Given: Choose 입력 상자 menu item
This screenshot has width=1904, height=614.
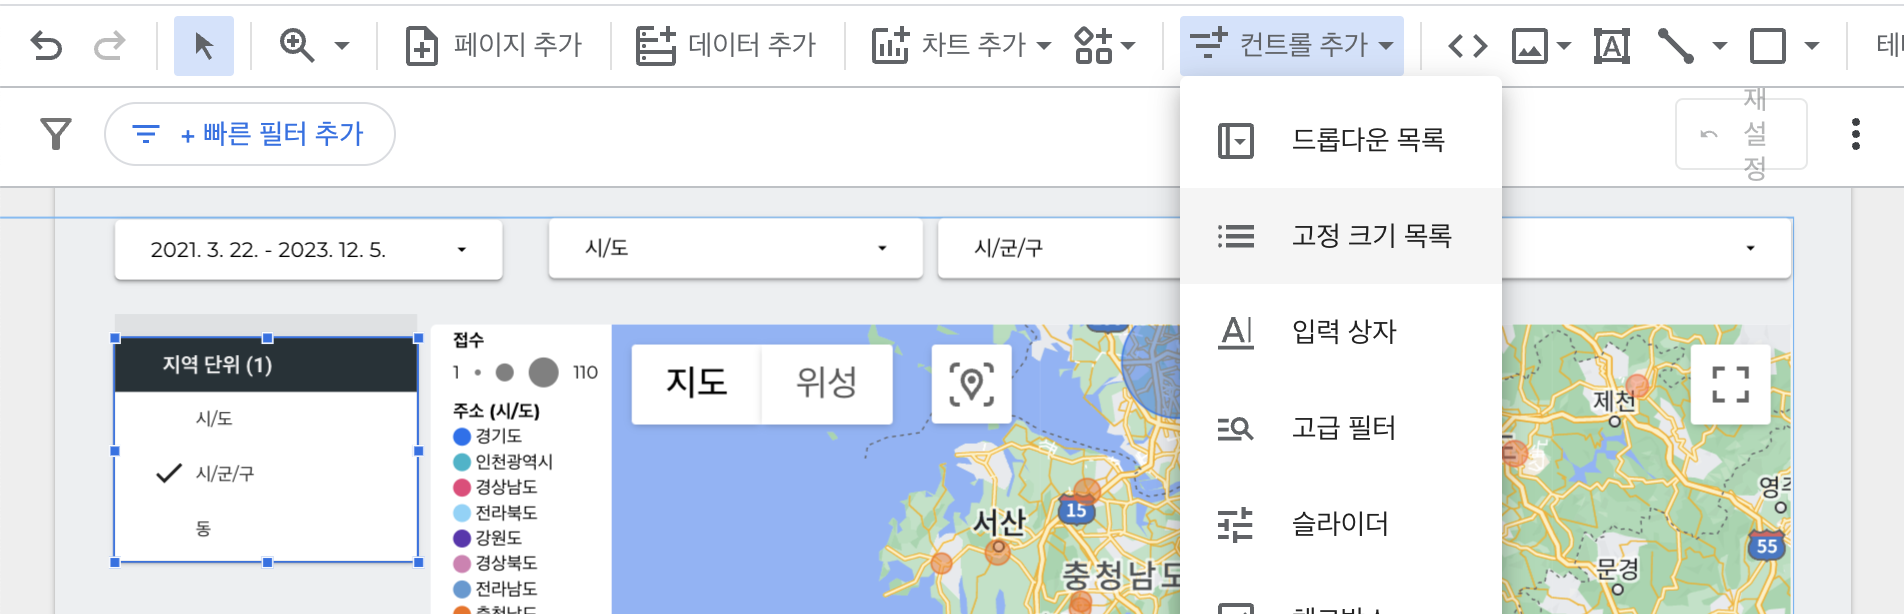Looking at the screenshot, I should tap(1341, 332).
